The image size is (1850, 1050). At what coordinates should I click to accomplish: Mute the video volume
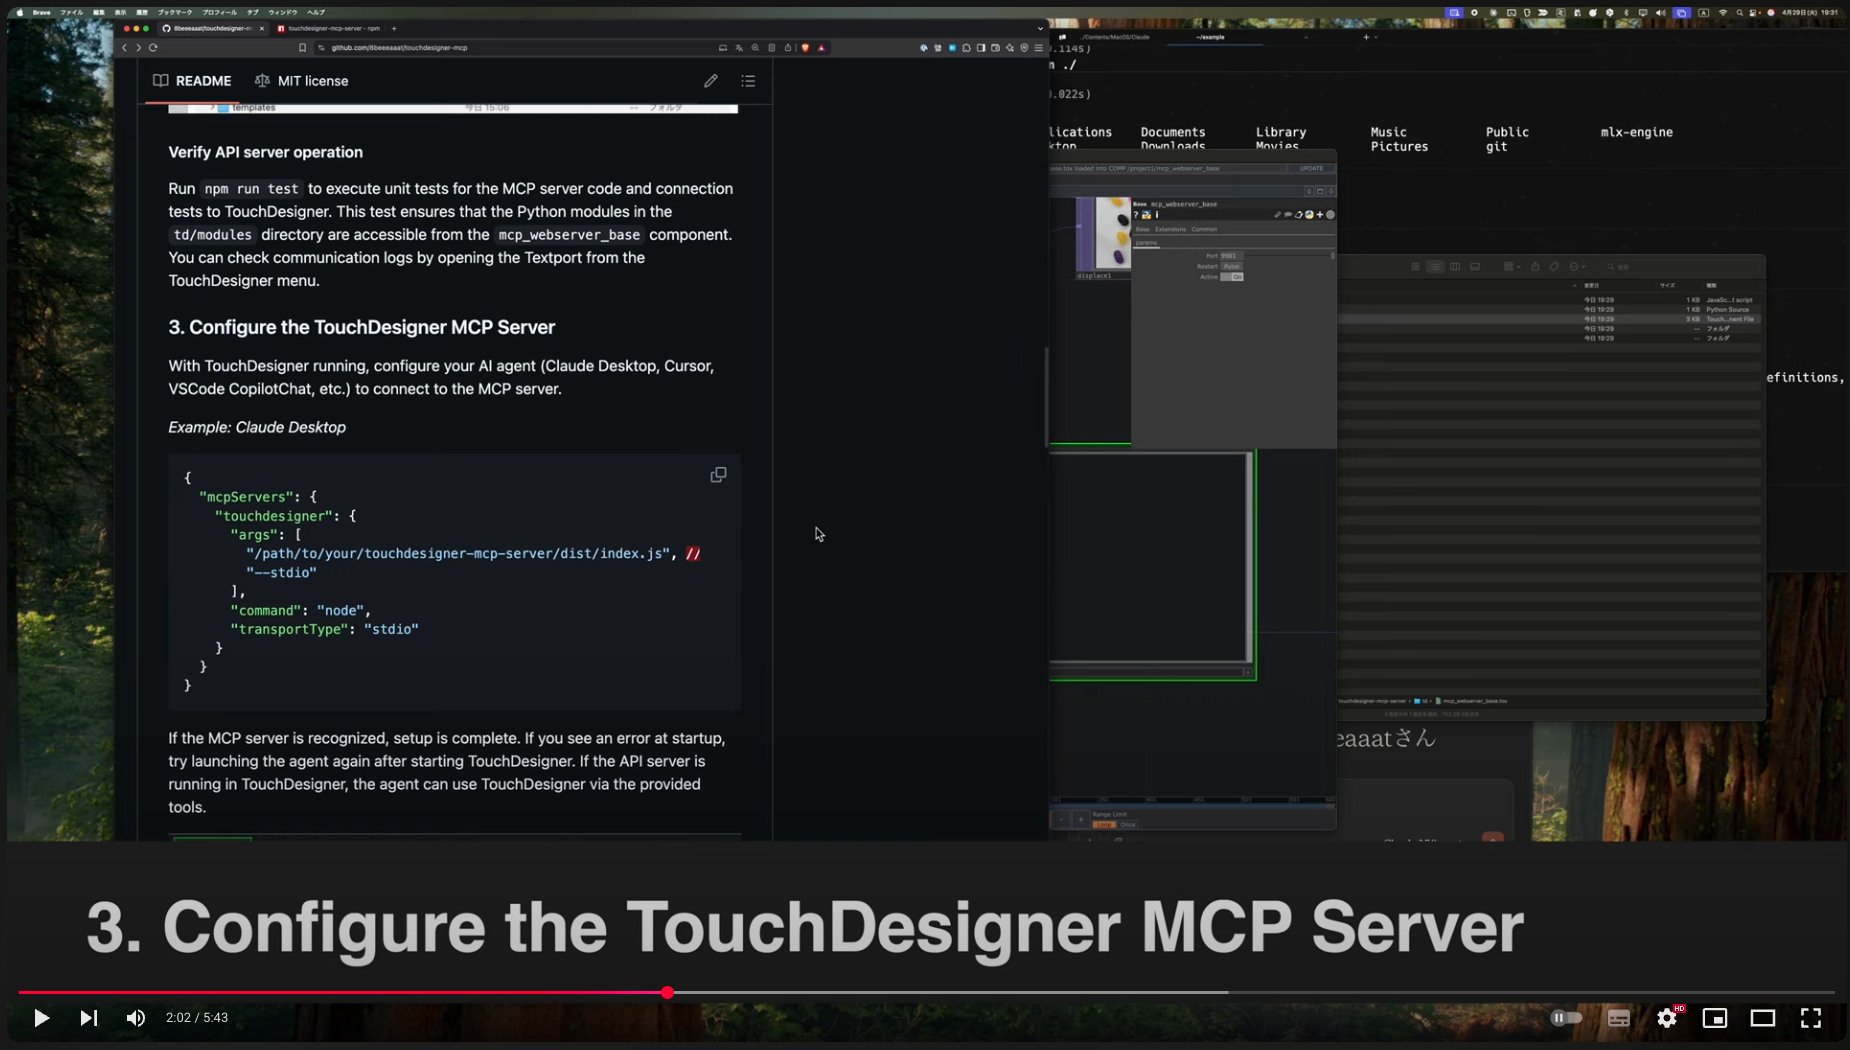(x=135, y=1017)
